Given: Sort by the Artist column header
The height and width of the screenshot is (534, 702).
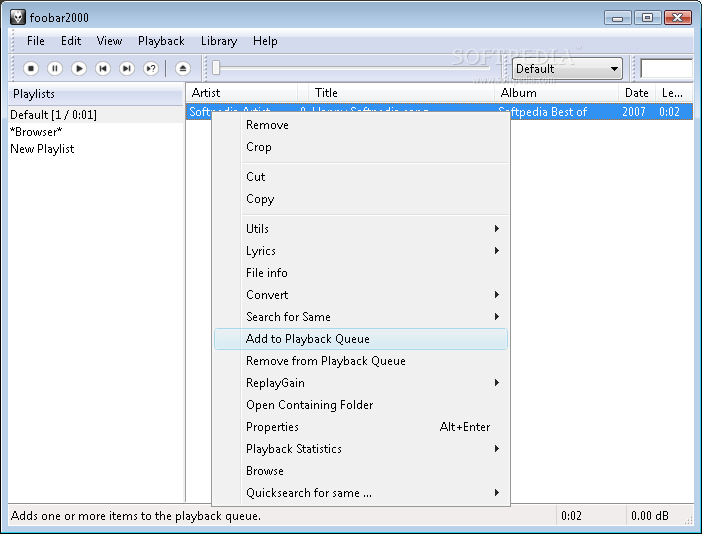Looking at the screenshot, I should click(x=242, y=93).
